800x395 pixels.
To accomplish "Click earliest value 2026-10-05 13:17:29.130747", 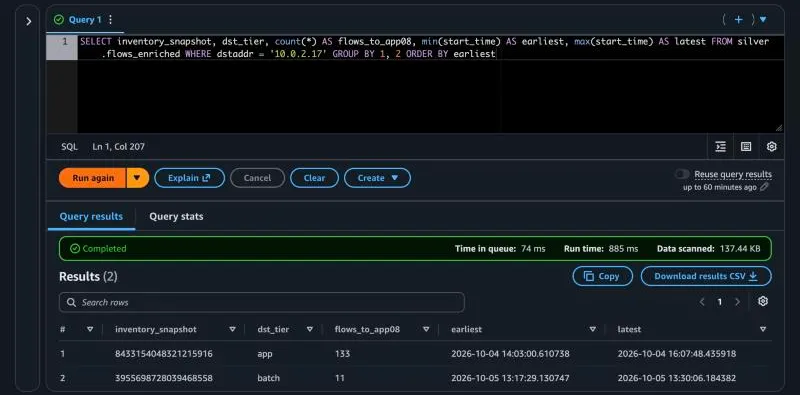I will tap(510, 378).
